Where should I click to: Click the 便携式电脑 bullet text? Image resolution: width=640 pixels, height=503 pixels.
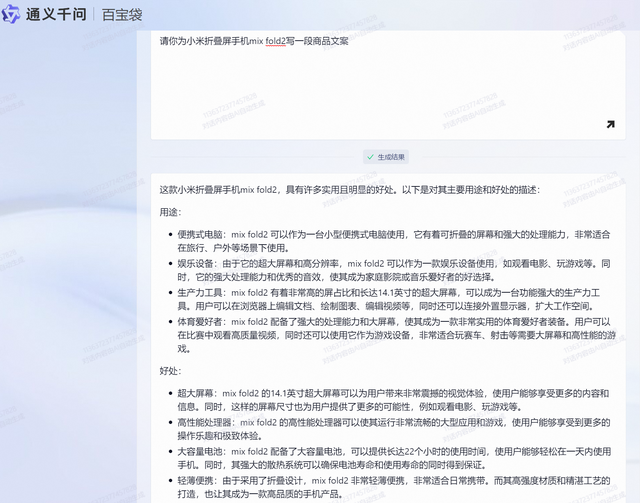click(393, 241)
